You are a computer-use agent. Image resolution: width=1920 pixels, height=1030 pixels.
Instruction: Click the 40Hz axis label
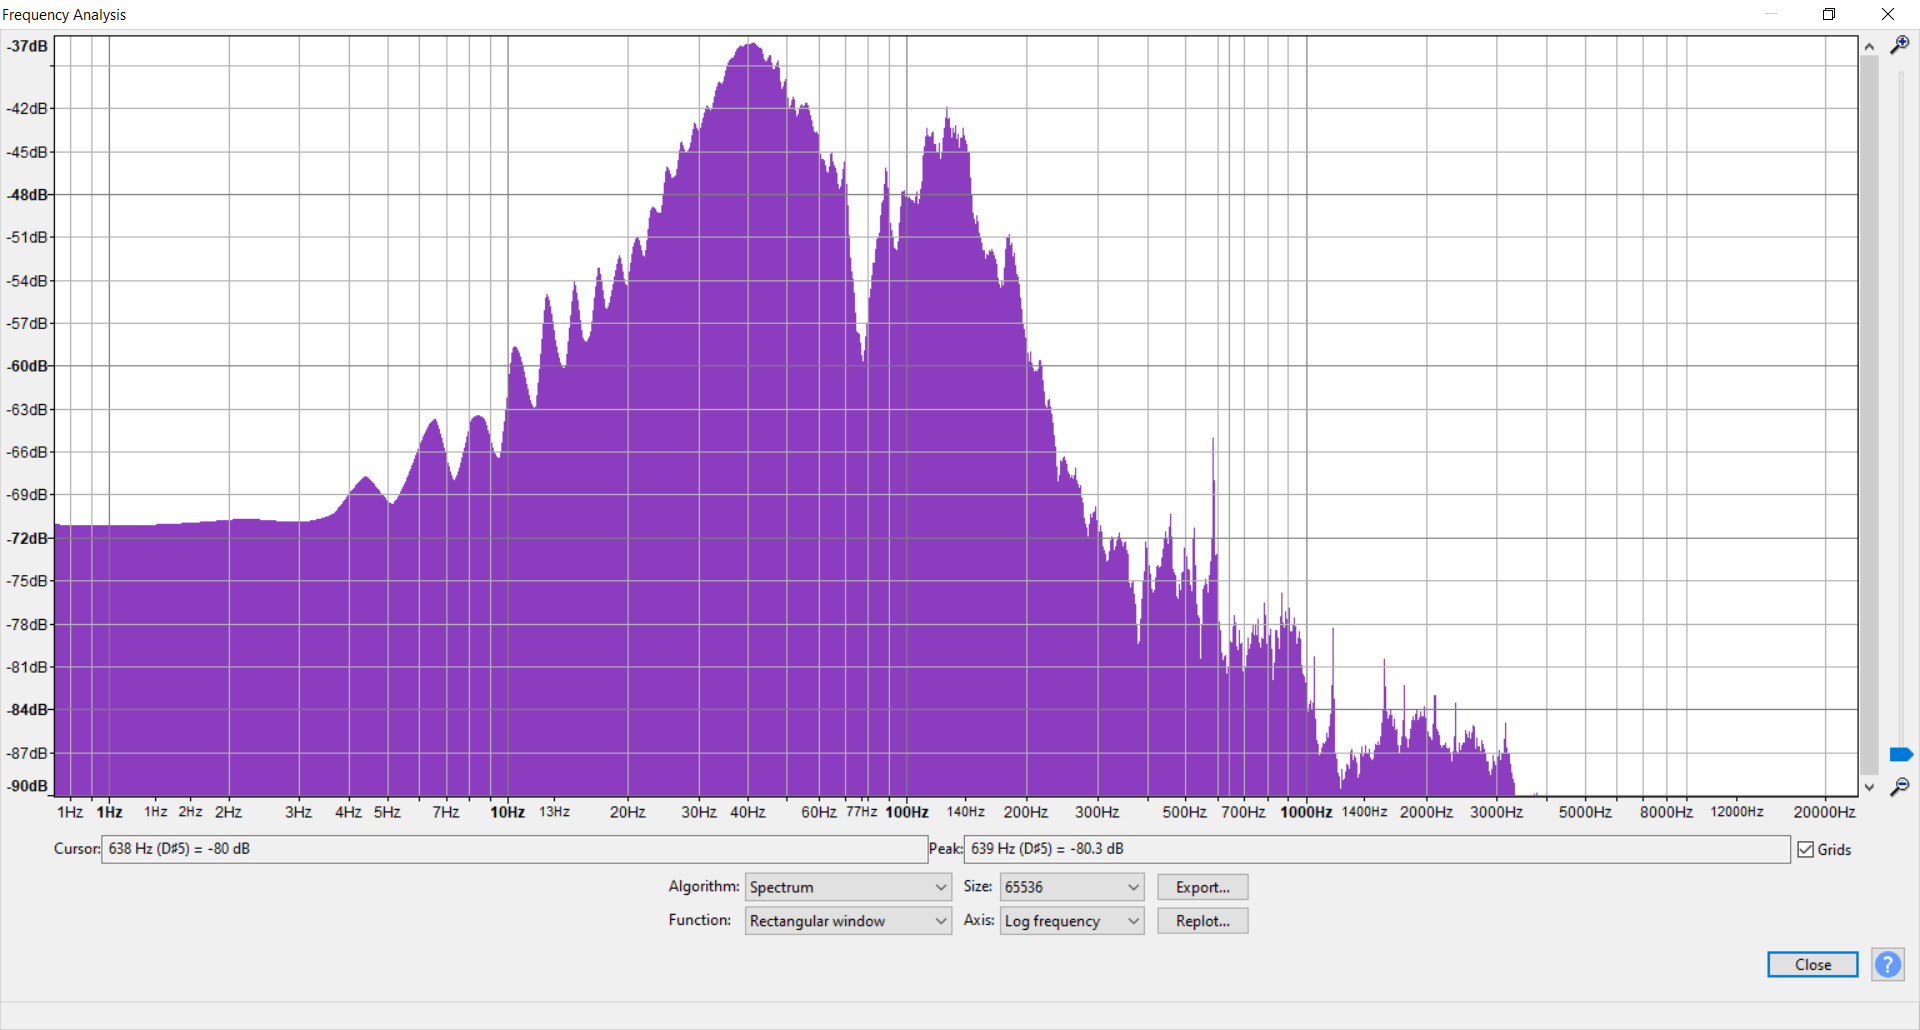point(747,812)
